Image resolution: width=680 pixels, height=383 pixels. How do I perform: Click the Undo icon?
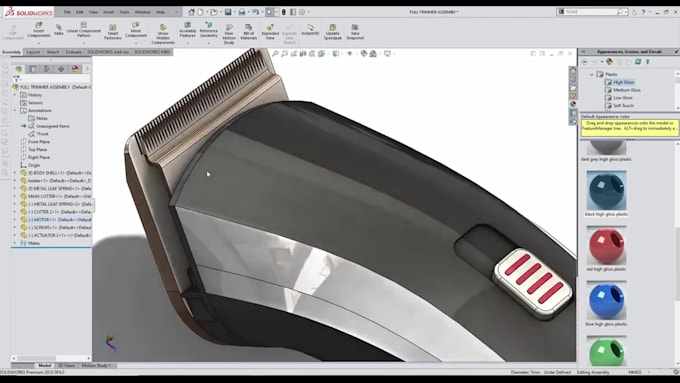(255, 12)
